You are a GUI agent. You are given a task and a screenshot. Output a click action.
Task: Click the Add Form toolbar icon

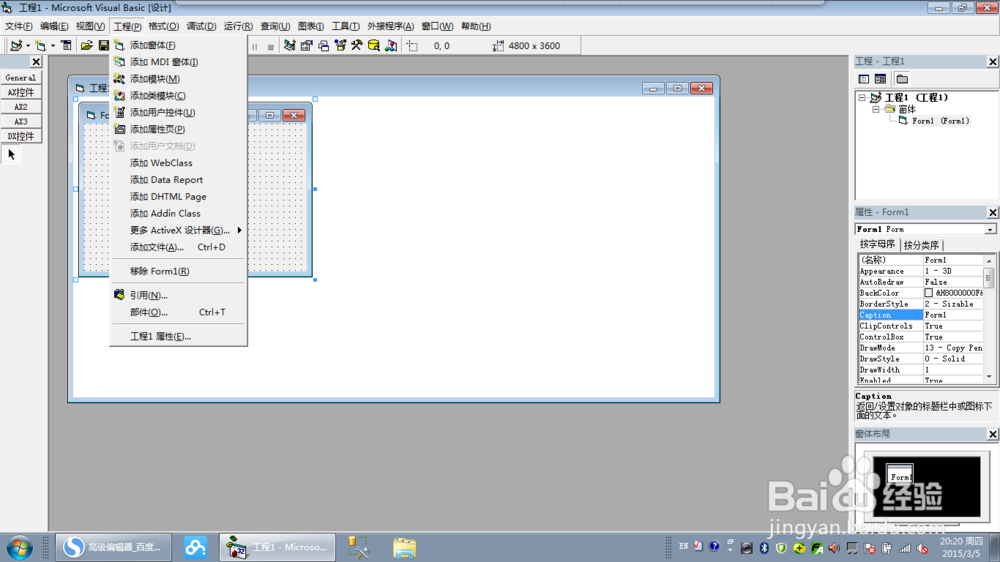click(41, 45)
